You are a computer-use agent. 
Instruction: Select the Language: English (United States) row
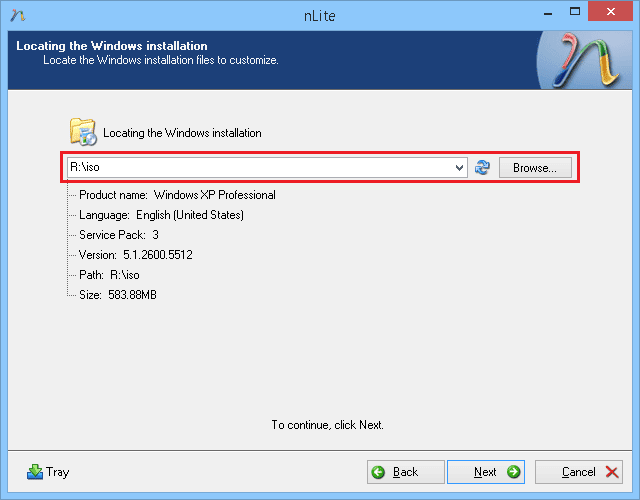point(161,215)
